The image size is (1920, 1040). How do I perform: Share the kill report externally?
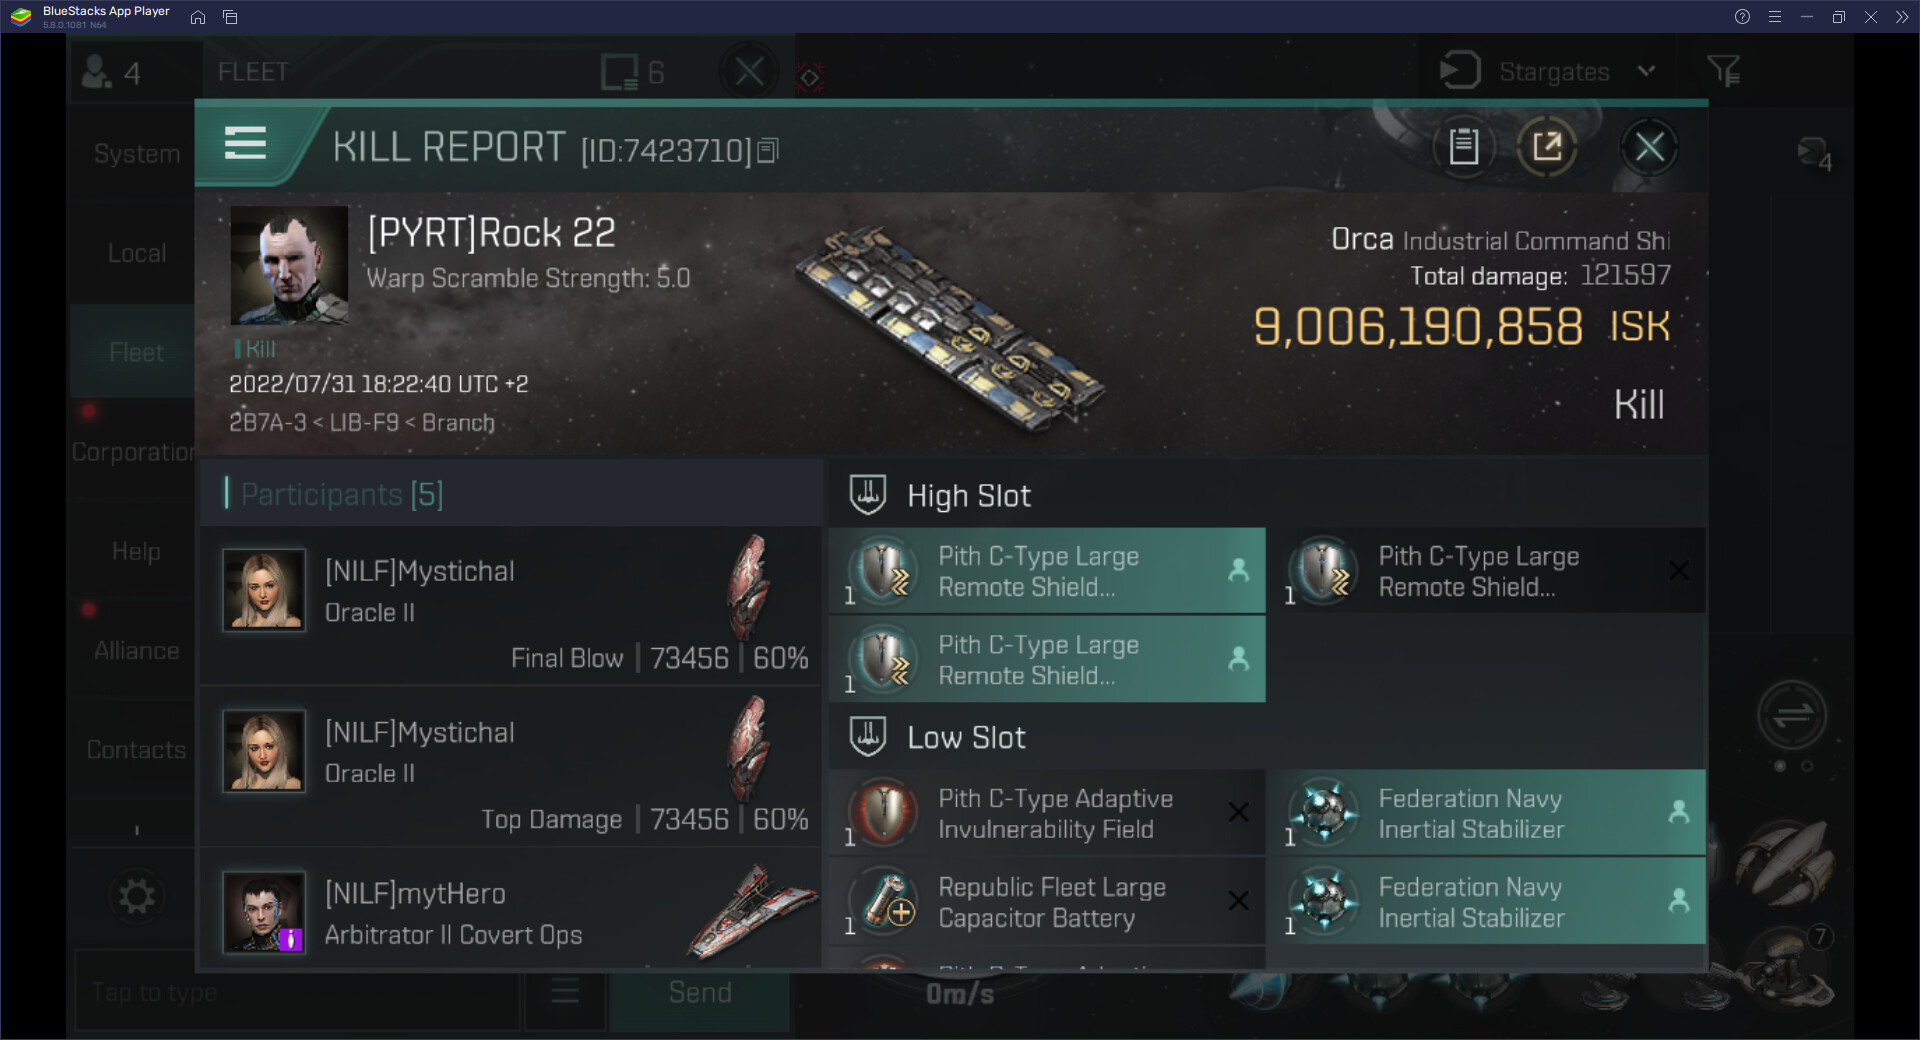[x=1547, y=147]
